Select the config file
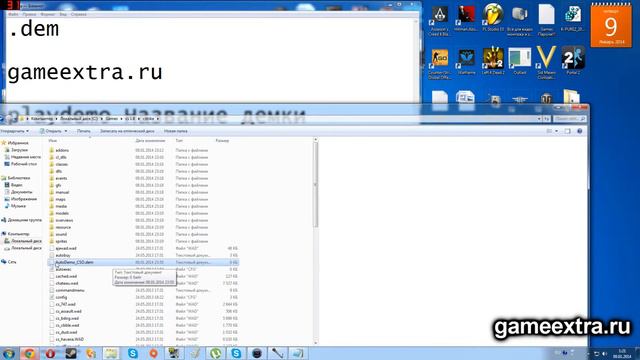The image size is (640, 360). click(61, 297)
